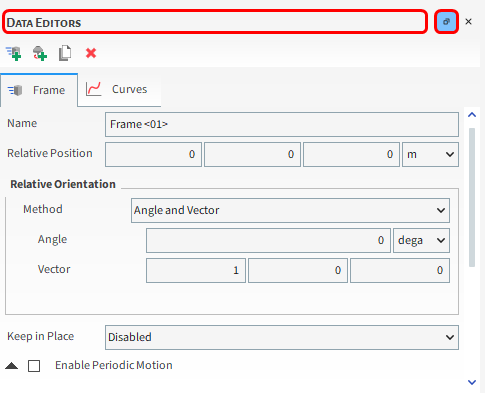Click the red X delete icon

(91, 53)
